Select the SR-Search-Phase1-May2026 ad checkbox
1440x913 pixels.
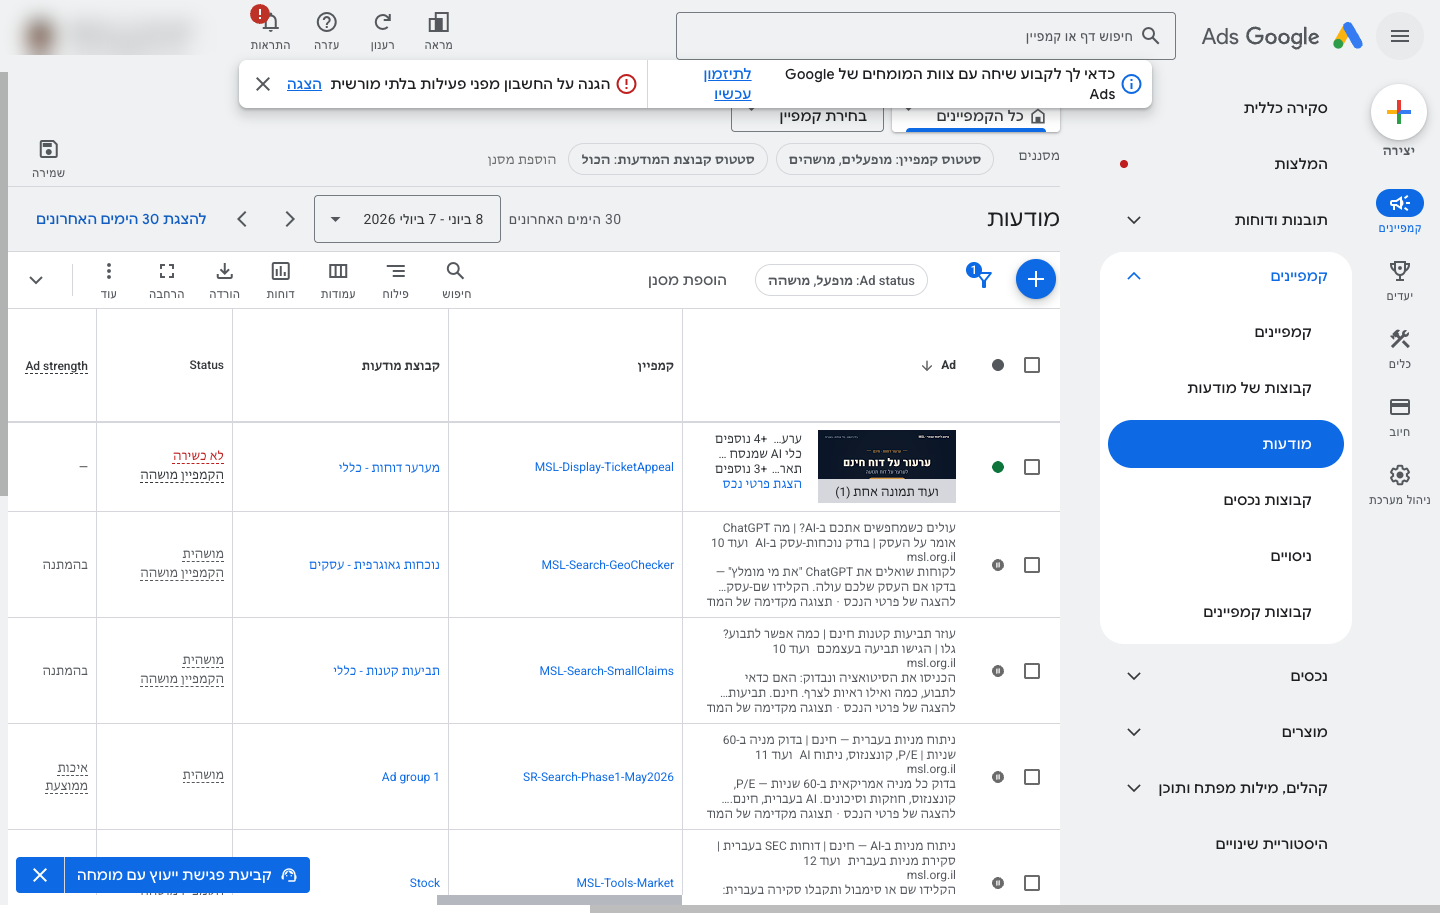1032,777
